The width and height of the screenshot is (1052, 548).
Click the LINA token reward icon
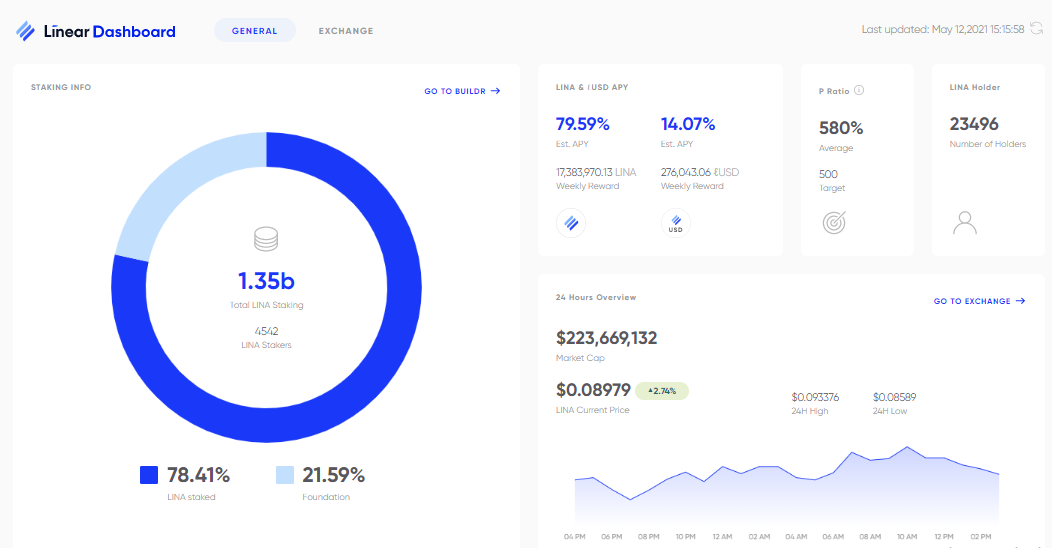coord(571,223)
